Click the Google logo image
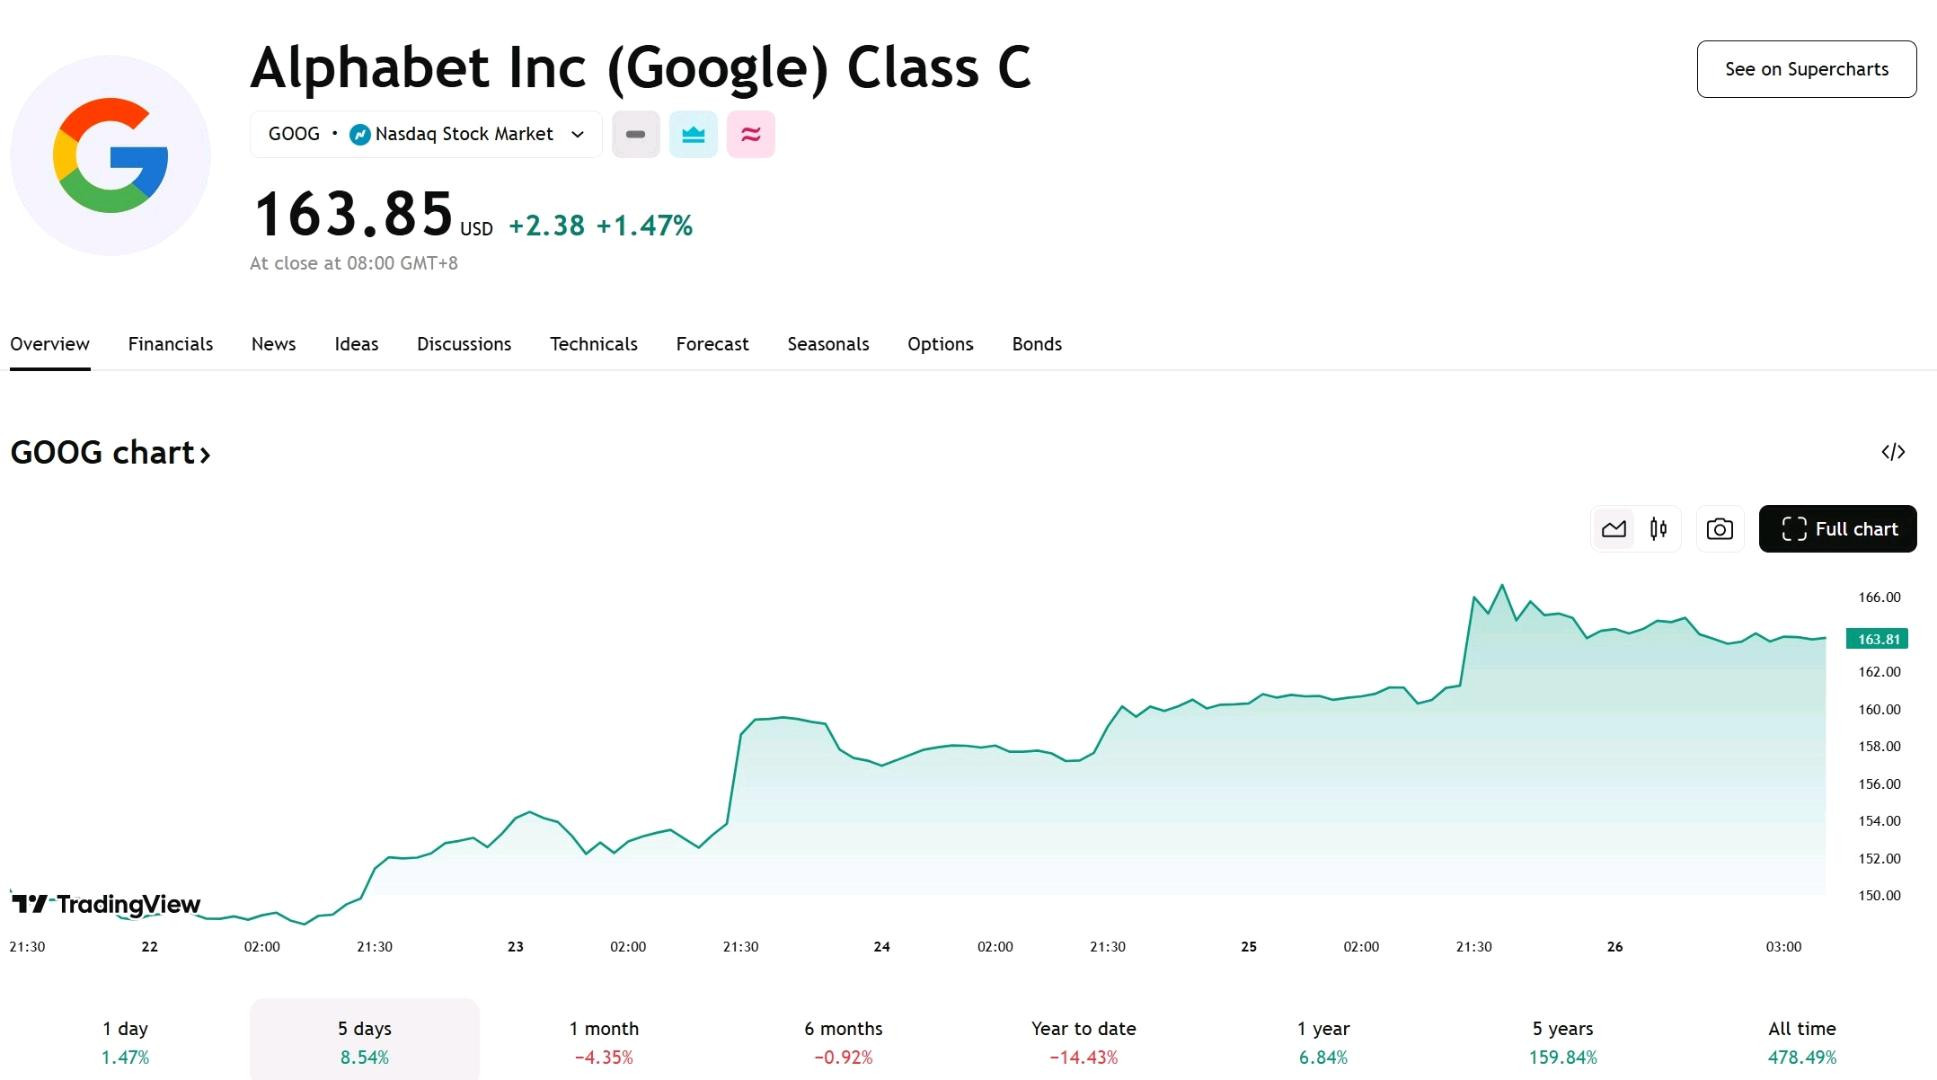Image resolution: width=1937 pixels, height=1080 pixels. [110, 155]
